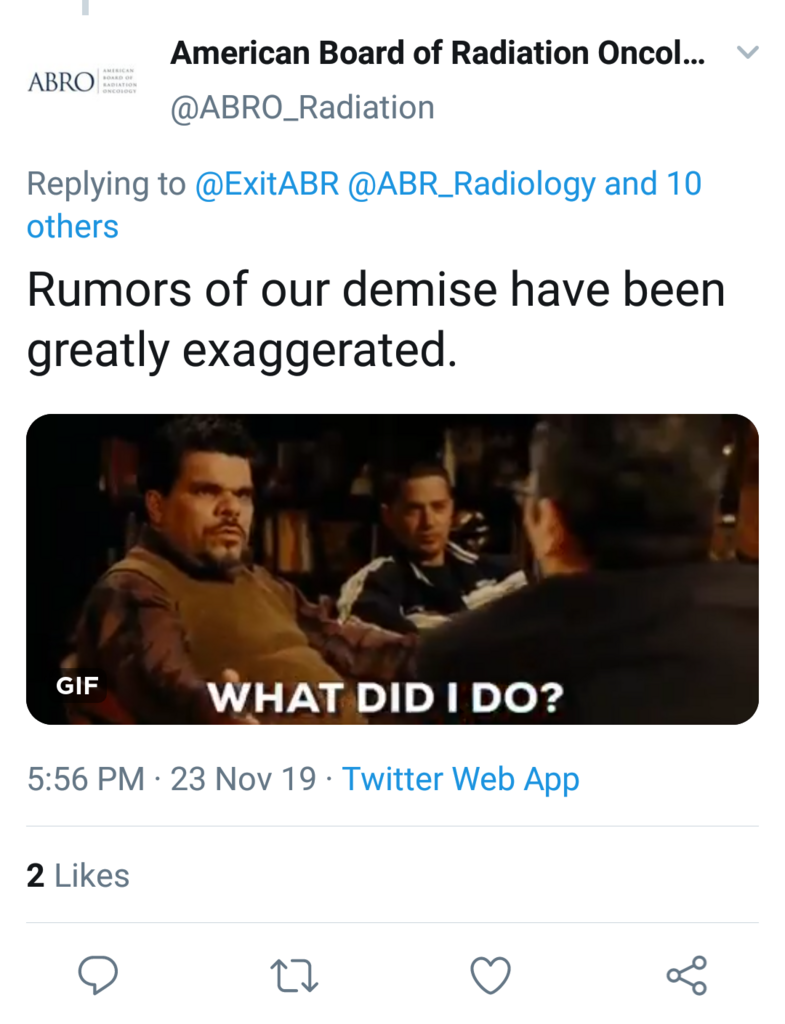Image resolution: width=785 pixels, height=1024 pixels.
Task: Click the 'Replying to' label
Action: coord(106,184)
